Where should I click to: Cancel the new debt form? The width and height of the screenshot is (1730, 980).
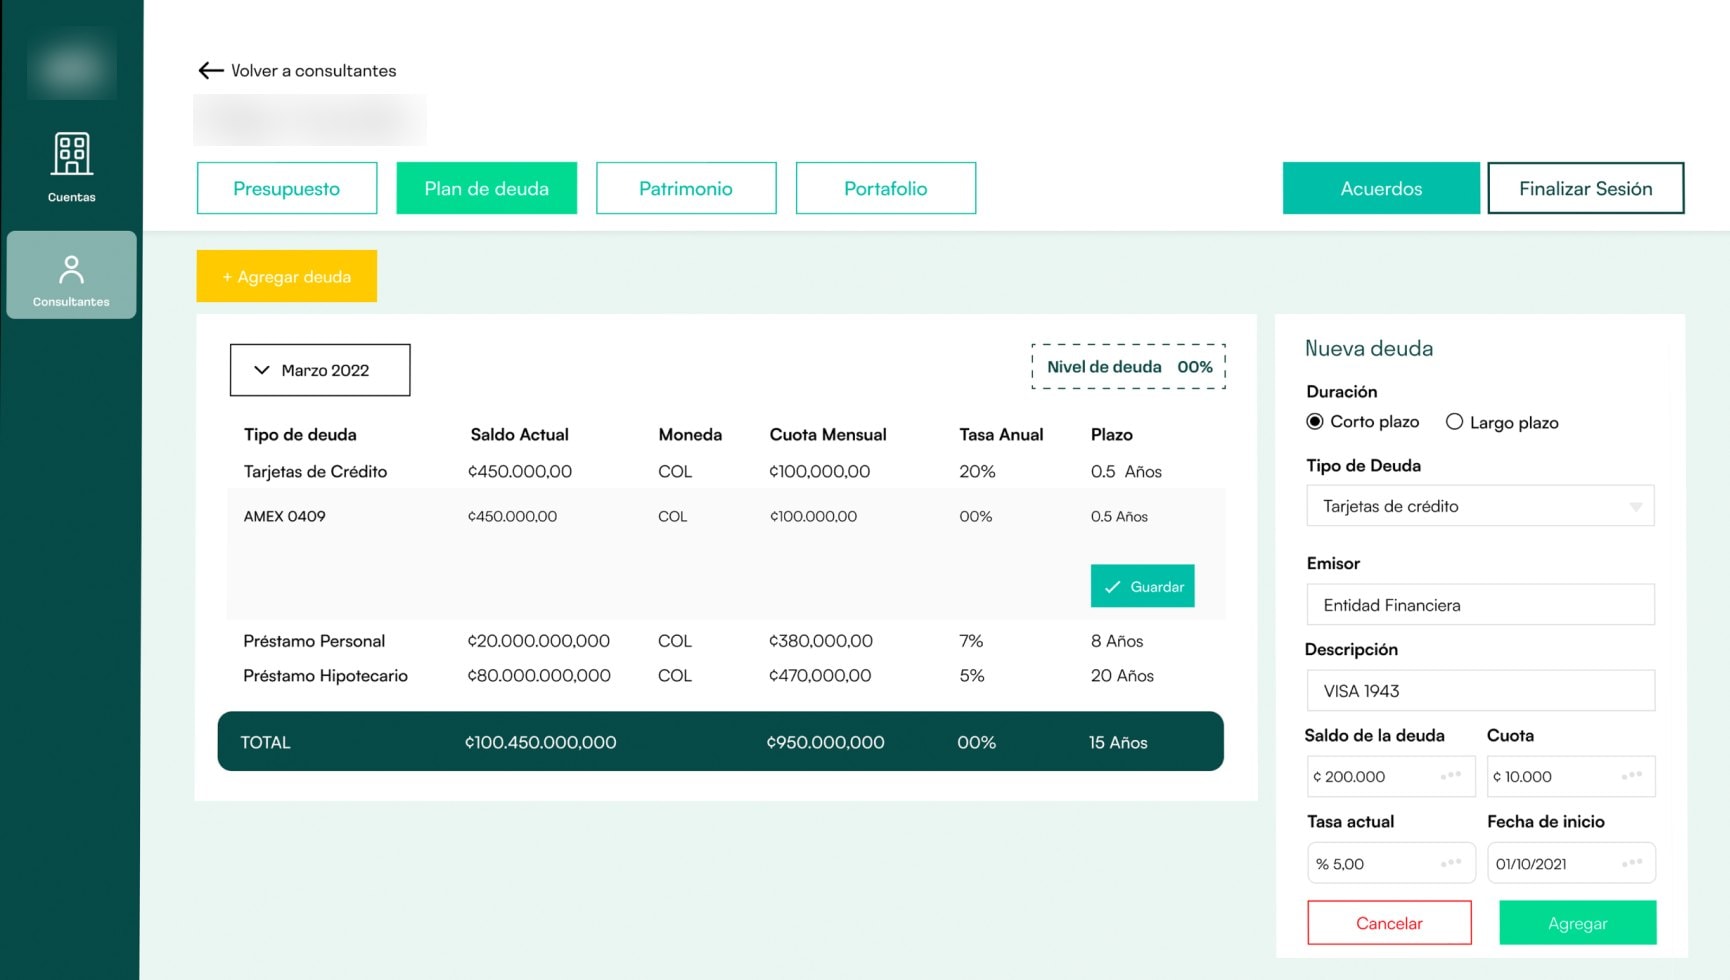click(1389, 923)
